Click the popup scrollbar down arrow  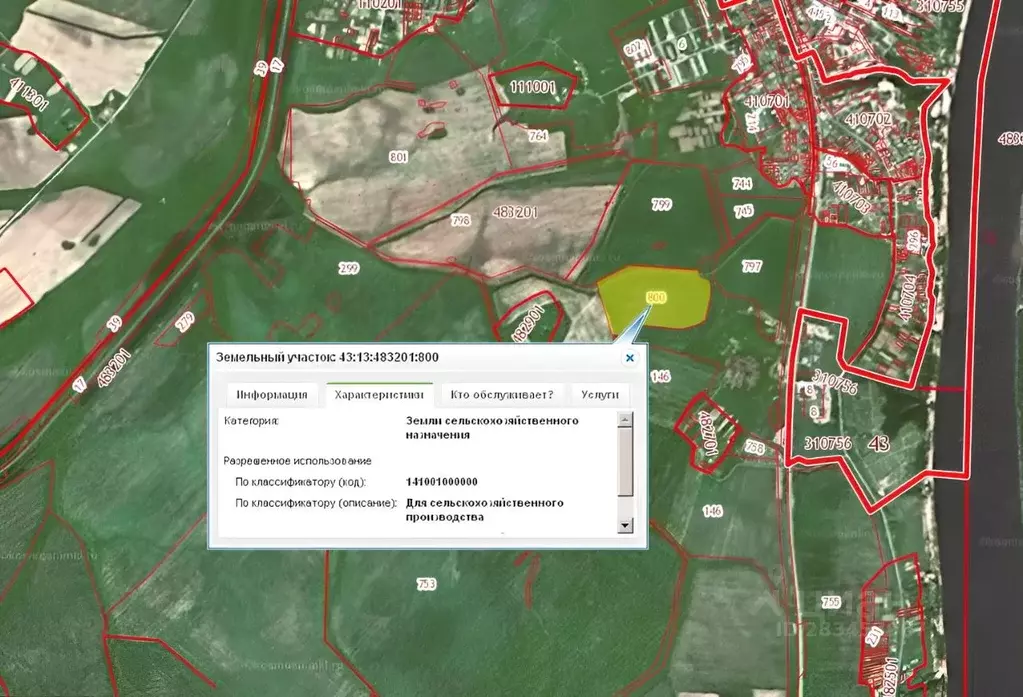point(625,525)
